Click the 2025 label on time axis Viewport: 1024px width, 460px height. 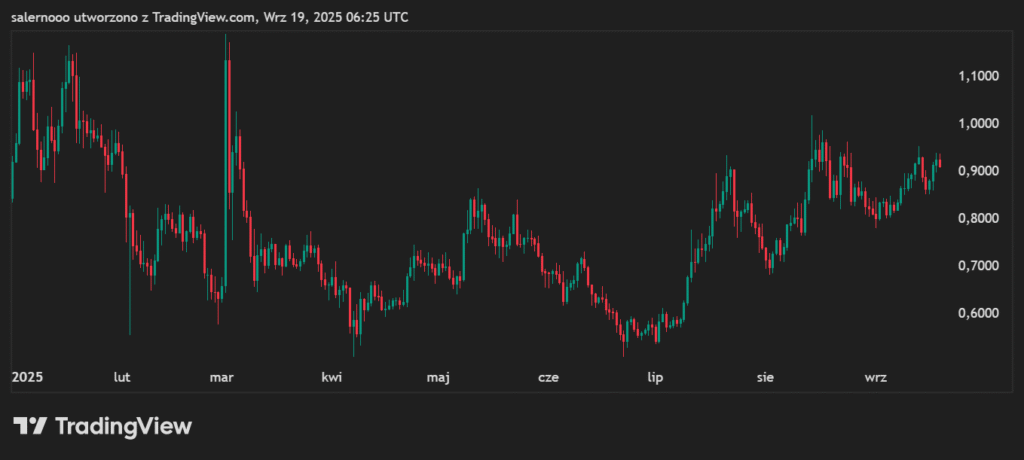pos(26,377)
